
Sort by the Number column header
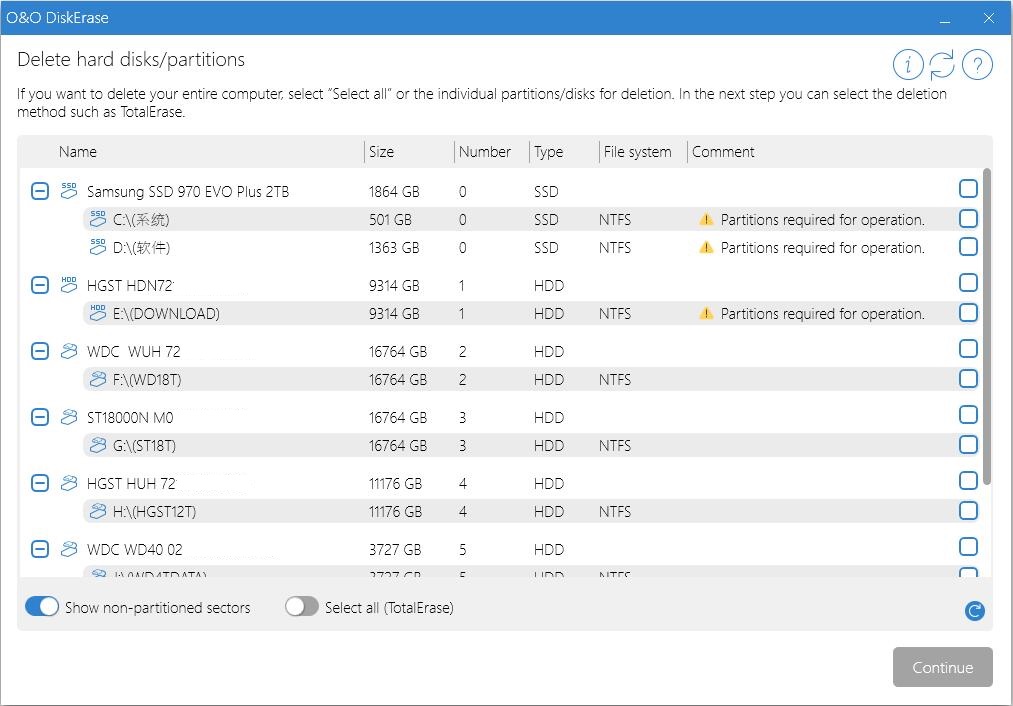pos(485,151)
